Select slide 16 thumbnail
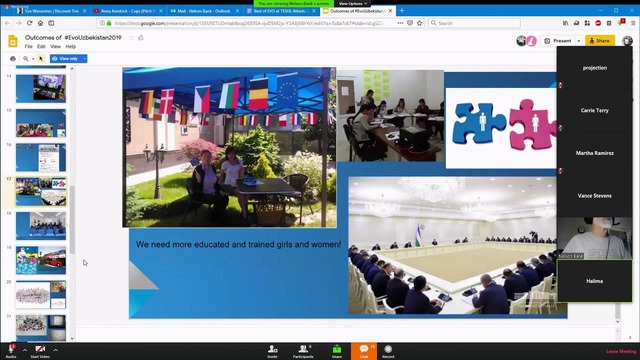Viewport: 640px width, 360px height. [41, 158]
